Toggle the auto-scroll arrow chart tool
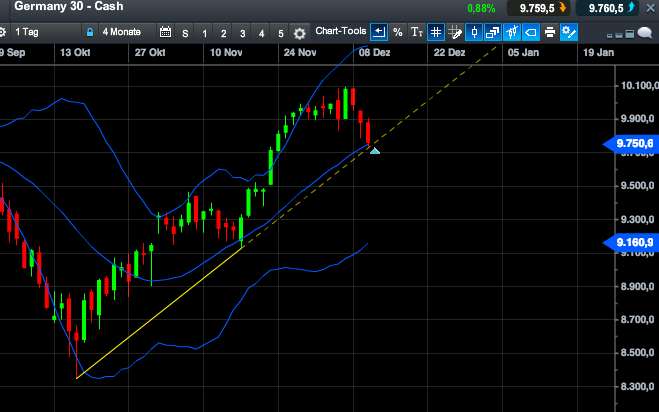The image size is (659, 412). (379, 32)
